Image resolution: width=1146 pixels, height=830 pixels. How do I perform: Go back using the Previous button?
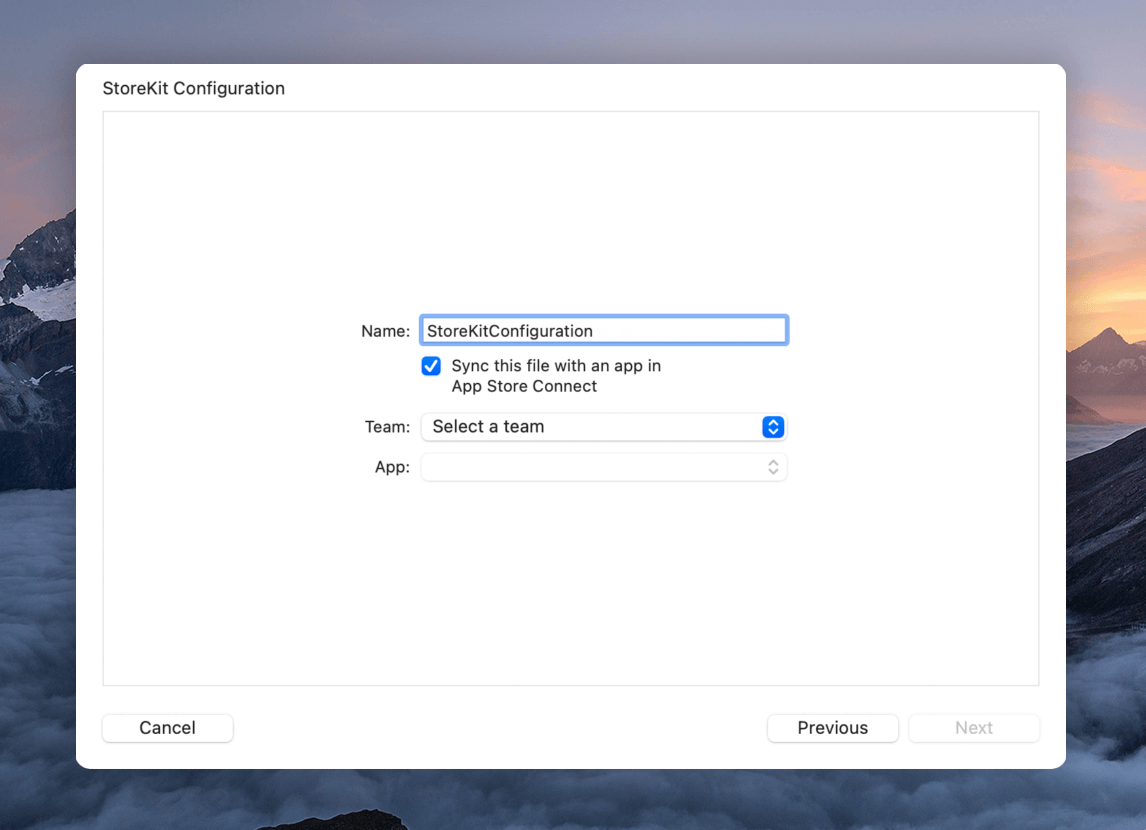pyautogui.click(x=832, y=727)
